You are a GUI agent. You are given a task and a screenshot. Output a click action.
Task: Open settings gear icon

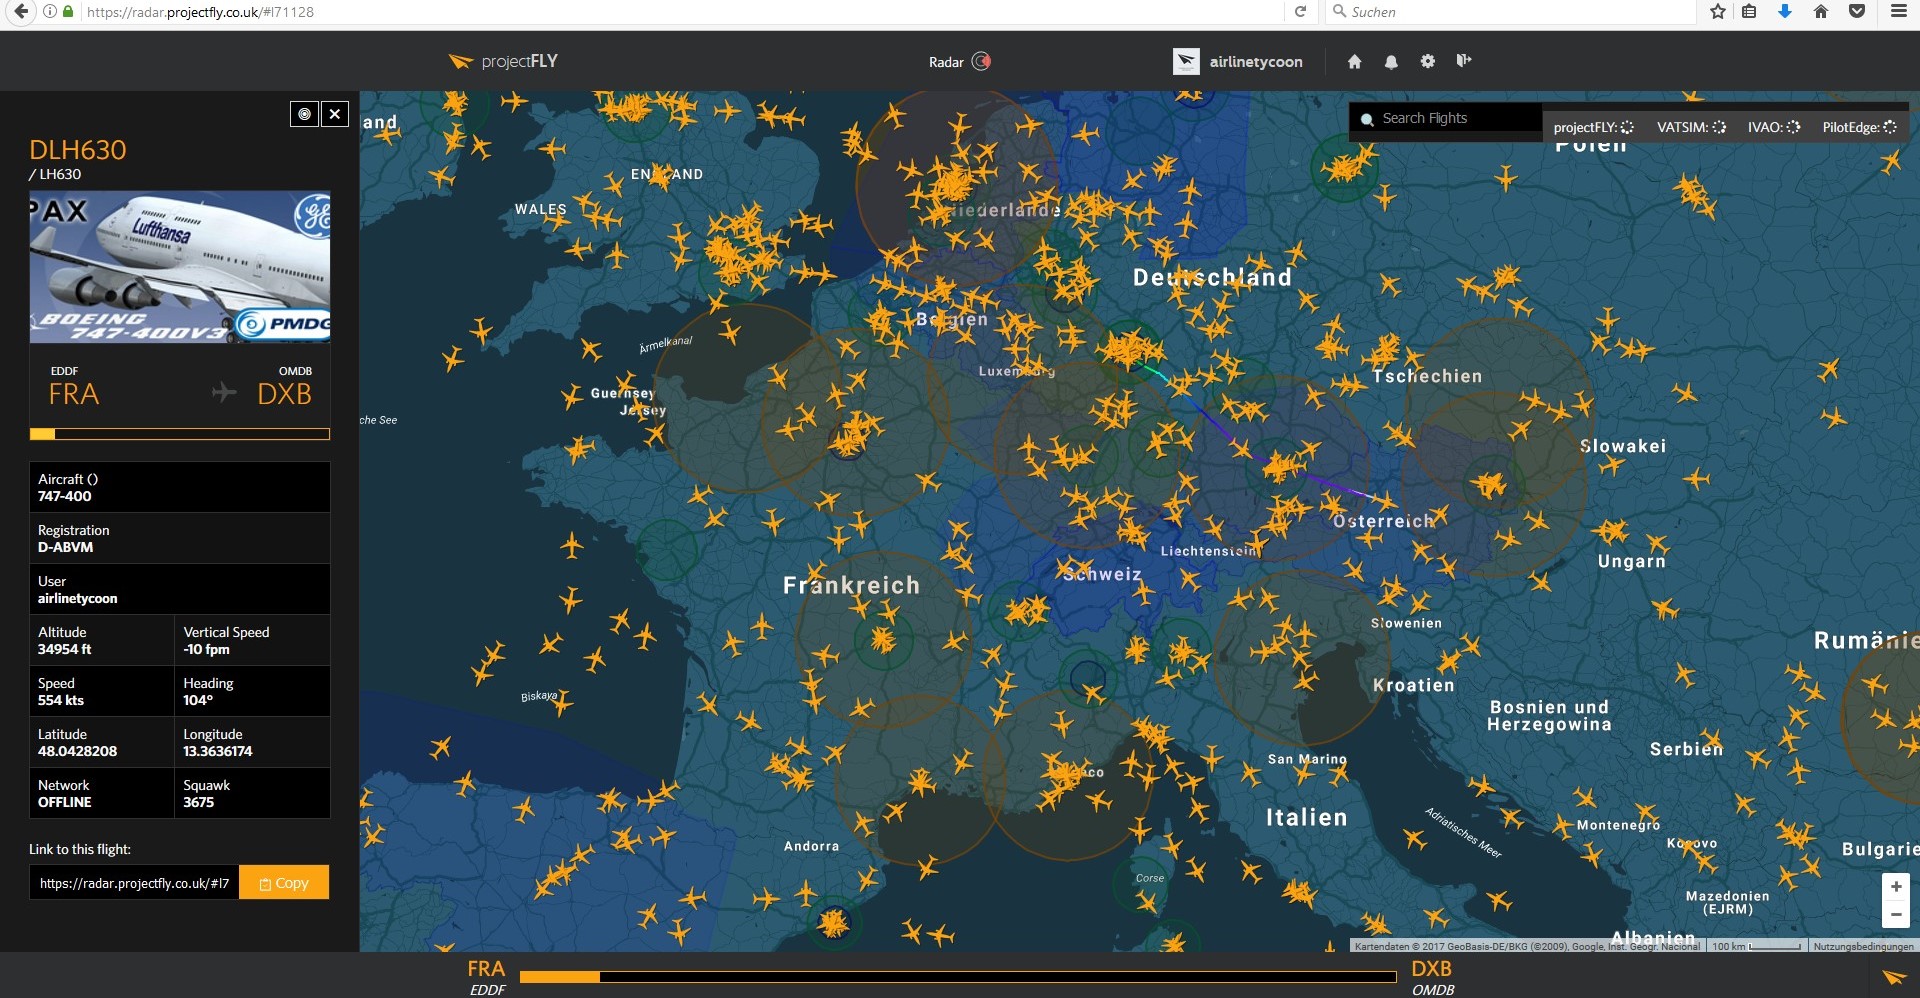click(x=1427, y=61)
